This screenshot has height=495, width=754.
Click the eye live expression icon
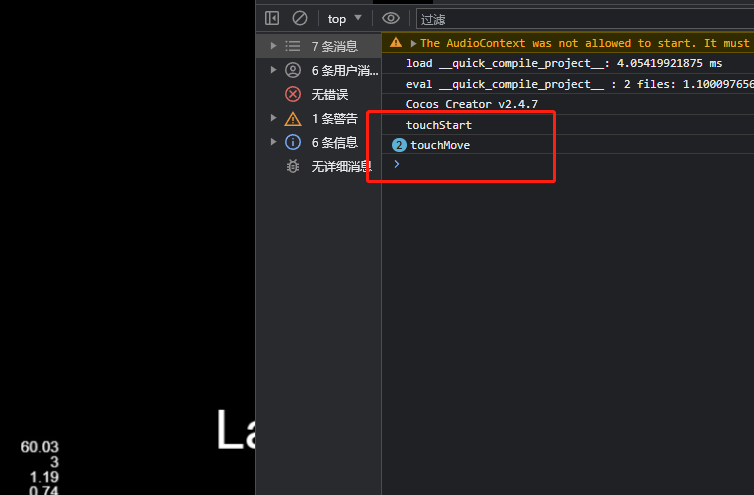[x=390, y=18]
